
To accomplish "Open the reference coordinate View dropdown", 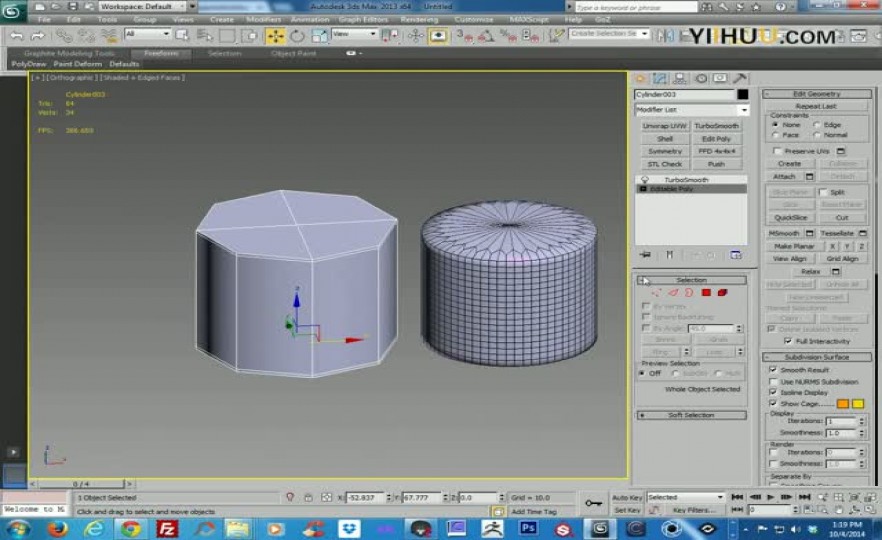I will pos(354,34).
